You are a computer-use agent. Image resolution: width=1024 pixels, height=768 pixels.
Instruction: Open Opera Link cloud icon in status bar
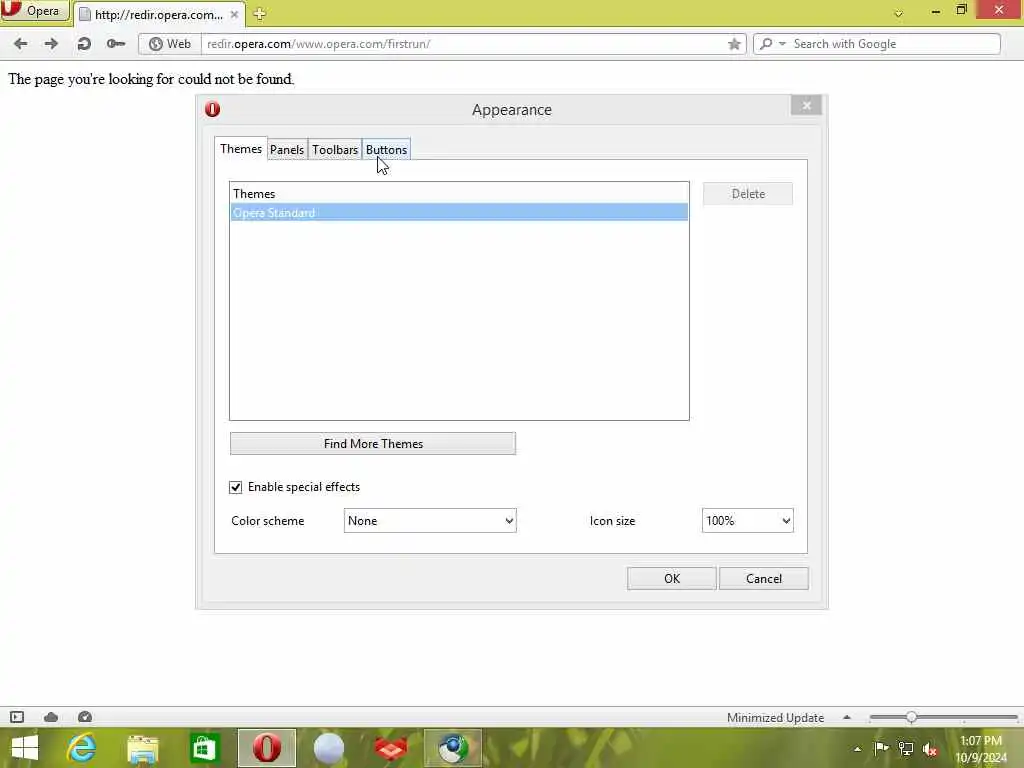click(51, 717)
